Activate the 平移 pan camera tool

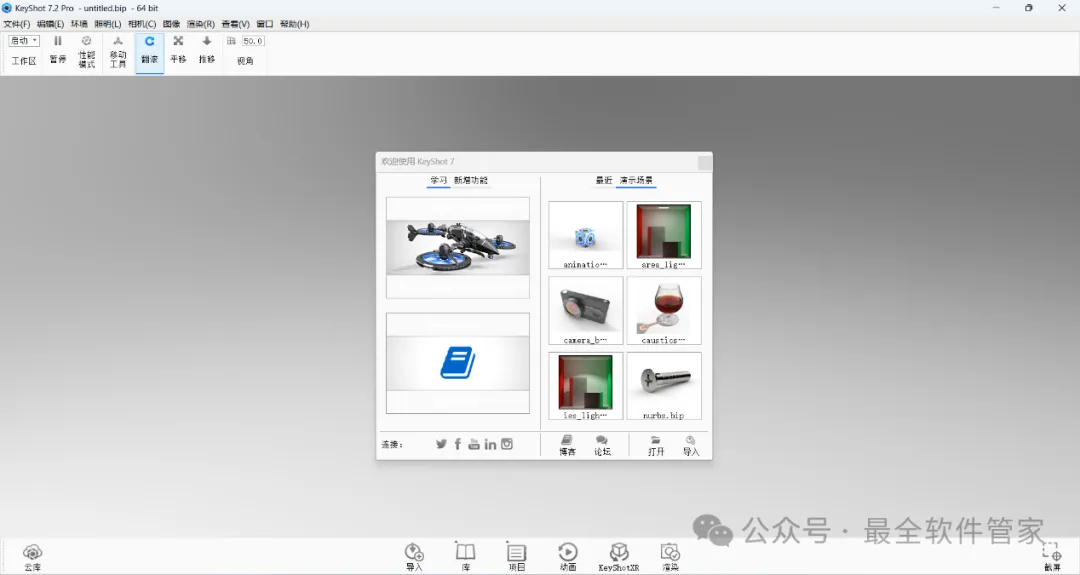(x=178, y=50)
